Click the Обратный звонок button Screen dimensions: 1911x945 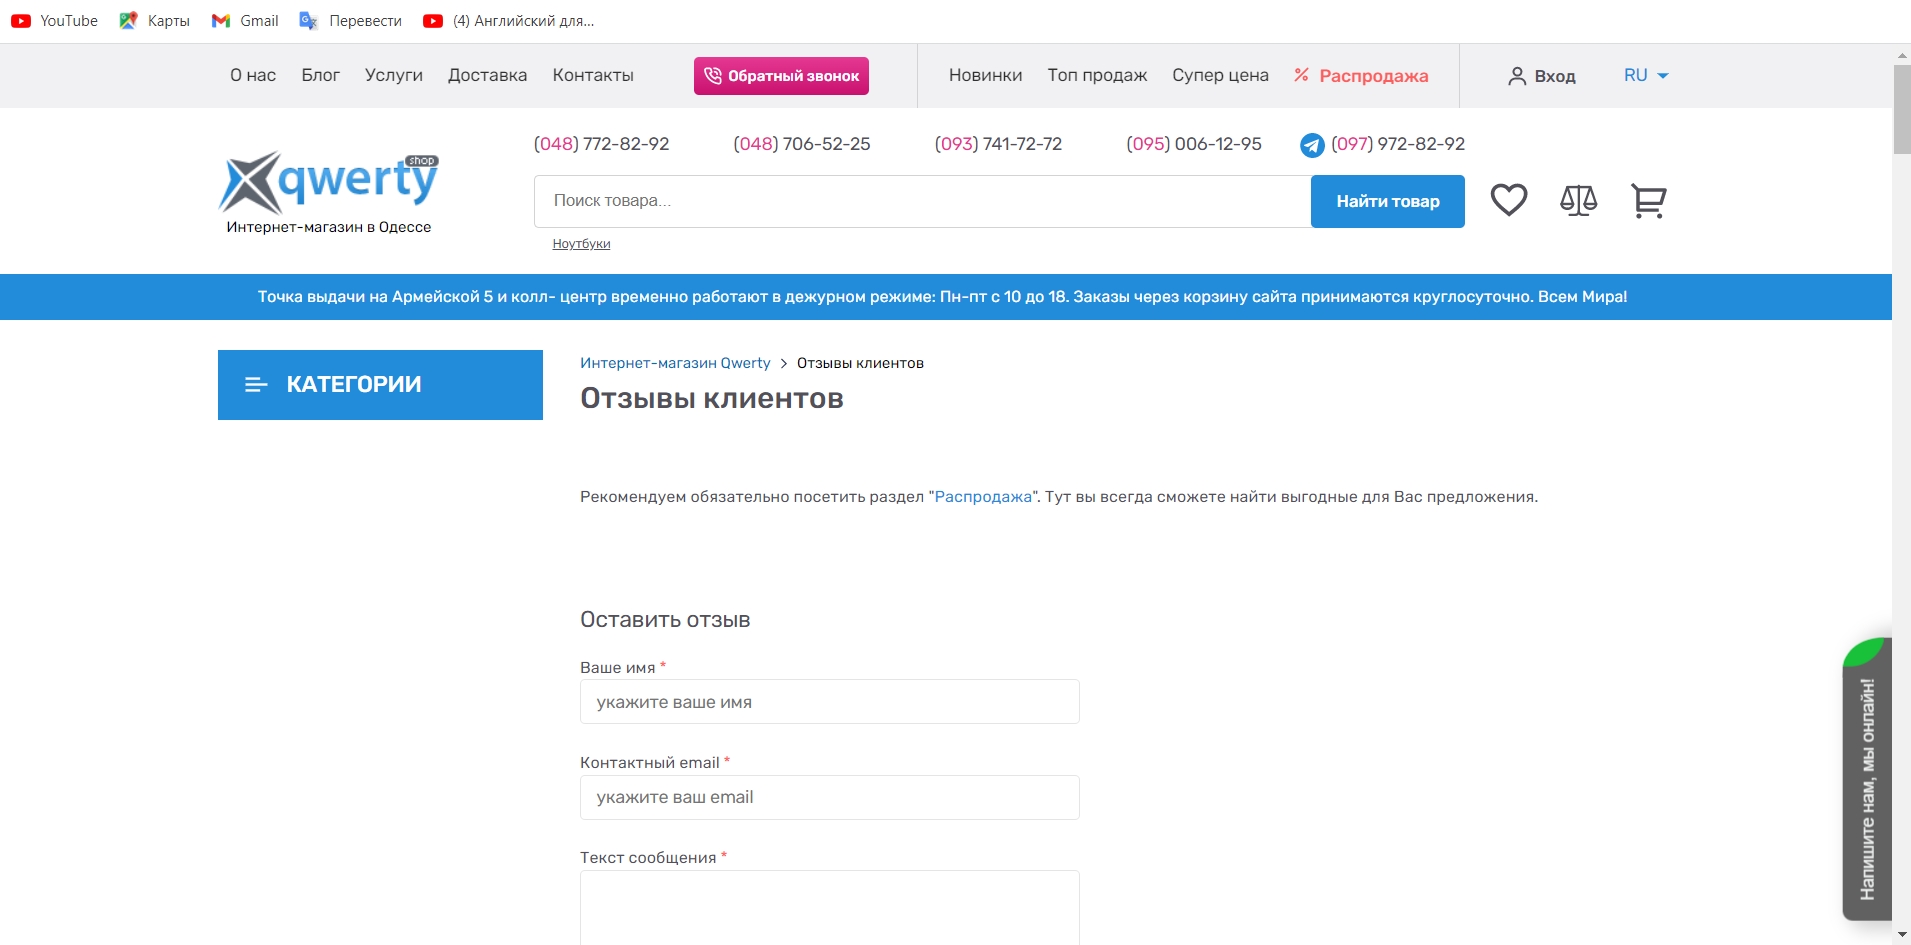coord(781,76)
